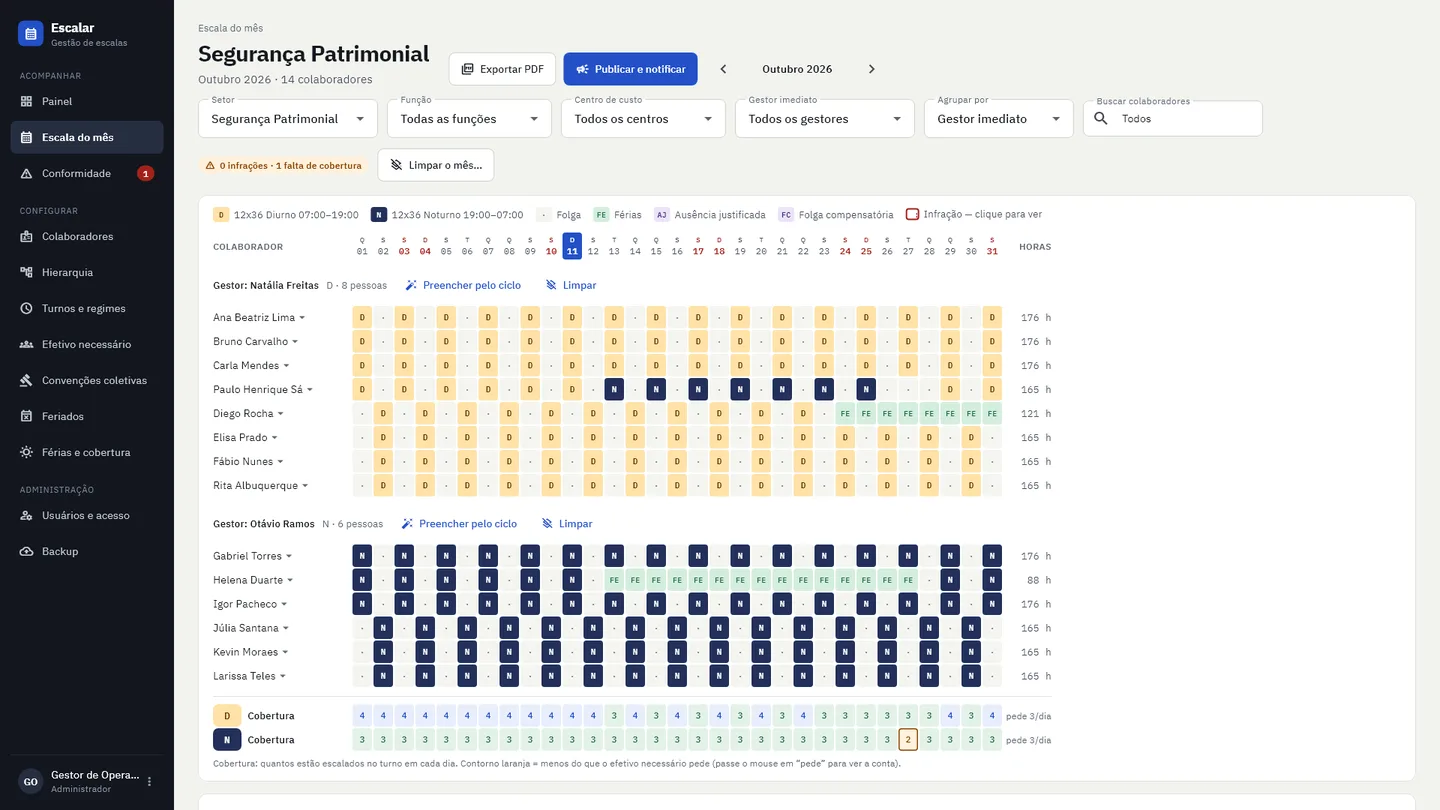
Task: Export the schedule as PDF
Action: (502, 69)
